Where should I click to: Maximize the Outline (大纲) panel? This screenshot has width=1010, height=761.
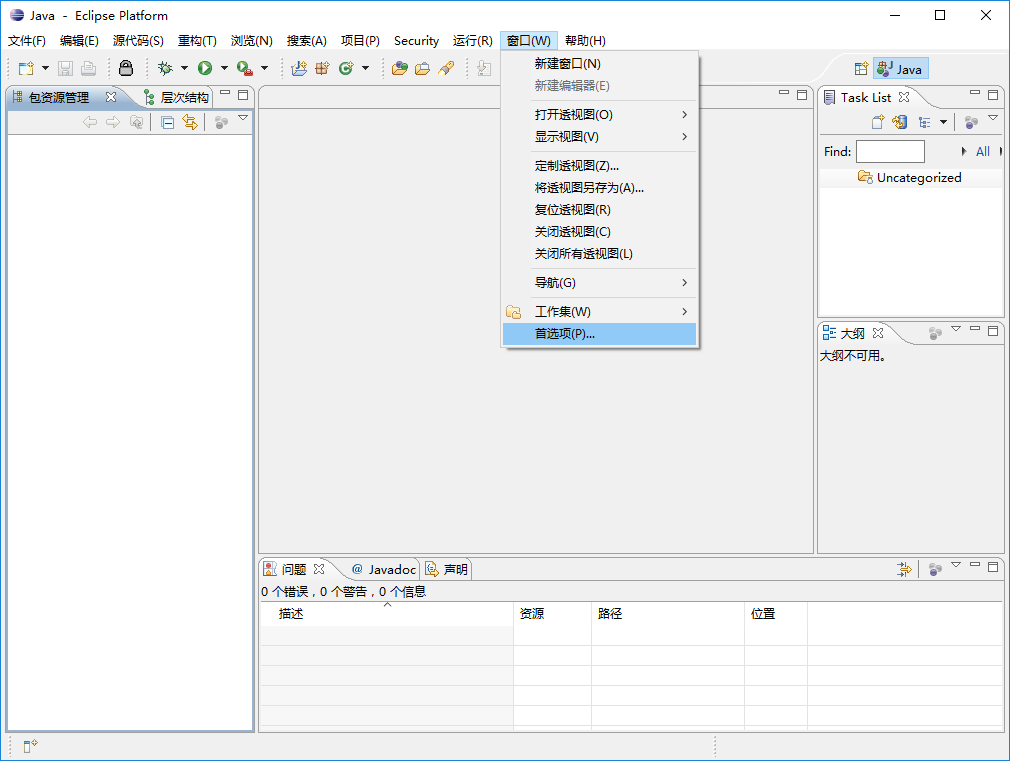[993, 331]
